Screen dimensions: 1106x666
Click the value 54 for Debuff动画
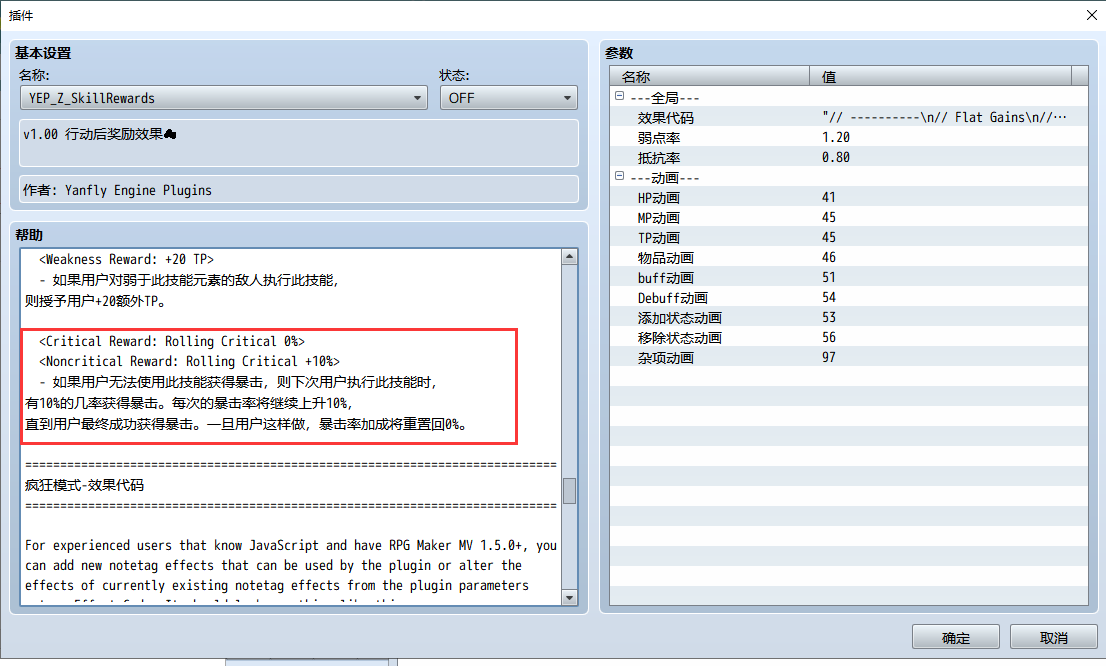pos(829,297)
